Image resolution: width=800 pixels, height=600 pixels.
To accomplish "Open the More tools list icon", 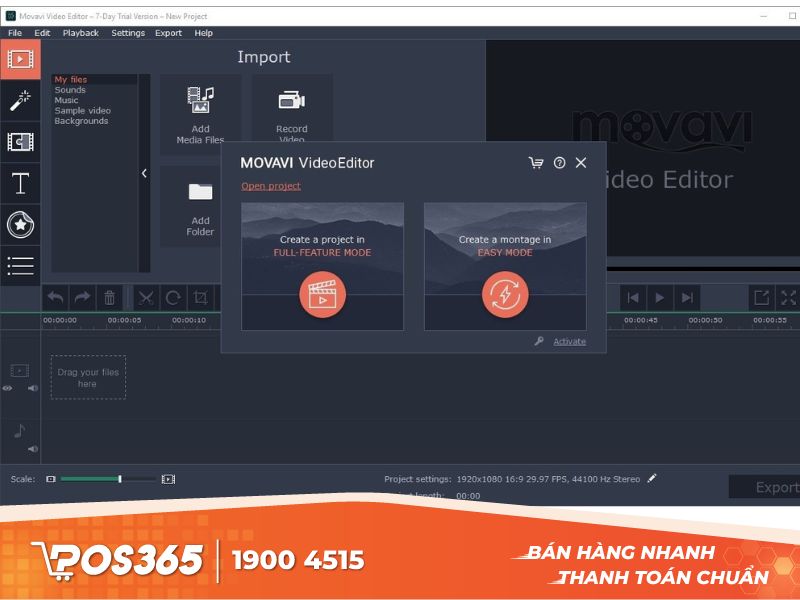I will [20, 266].
